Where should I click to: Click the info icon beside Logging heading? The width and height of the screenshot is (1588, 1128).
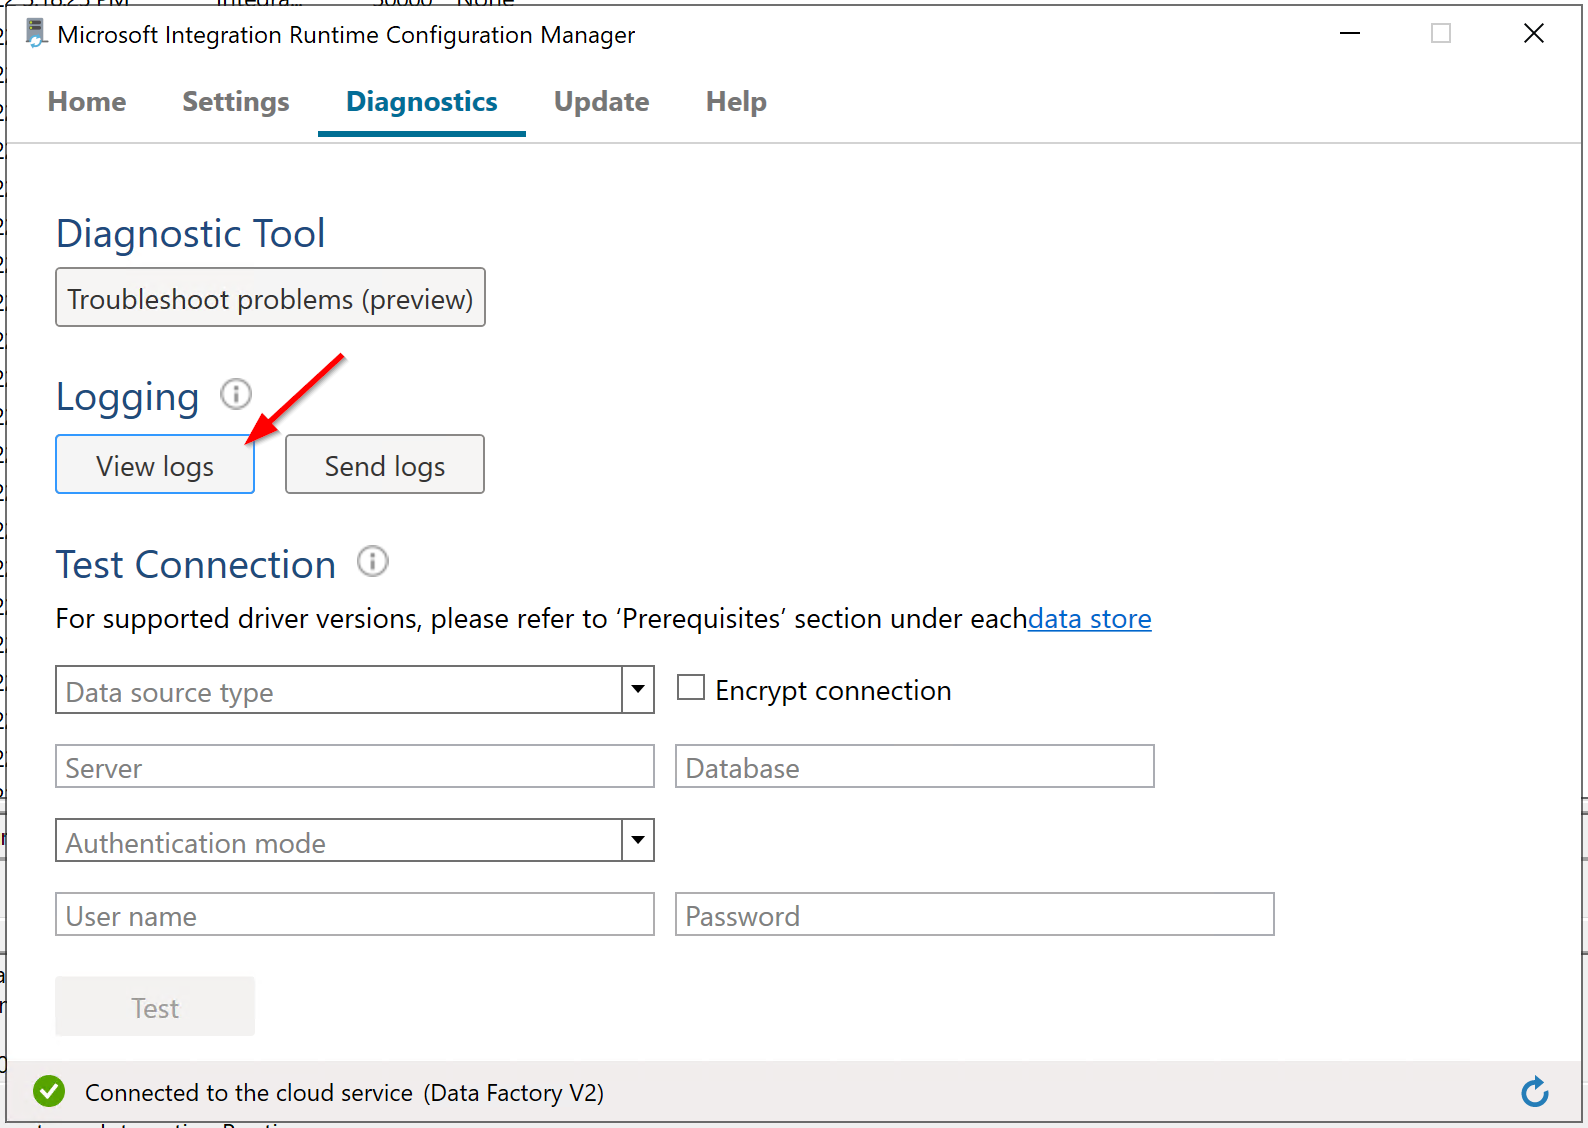pos(236,394)
